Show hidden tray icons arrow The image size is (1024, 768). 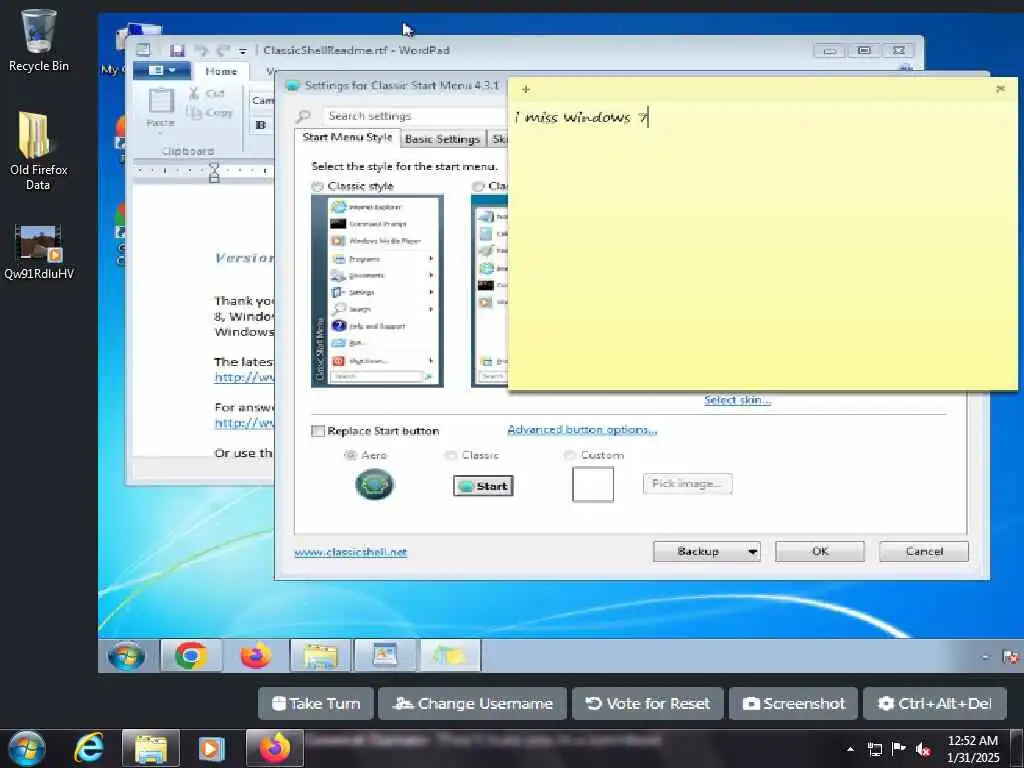click(x=850, y=749)
